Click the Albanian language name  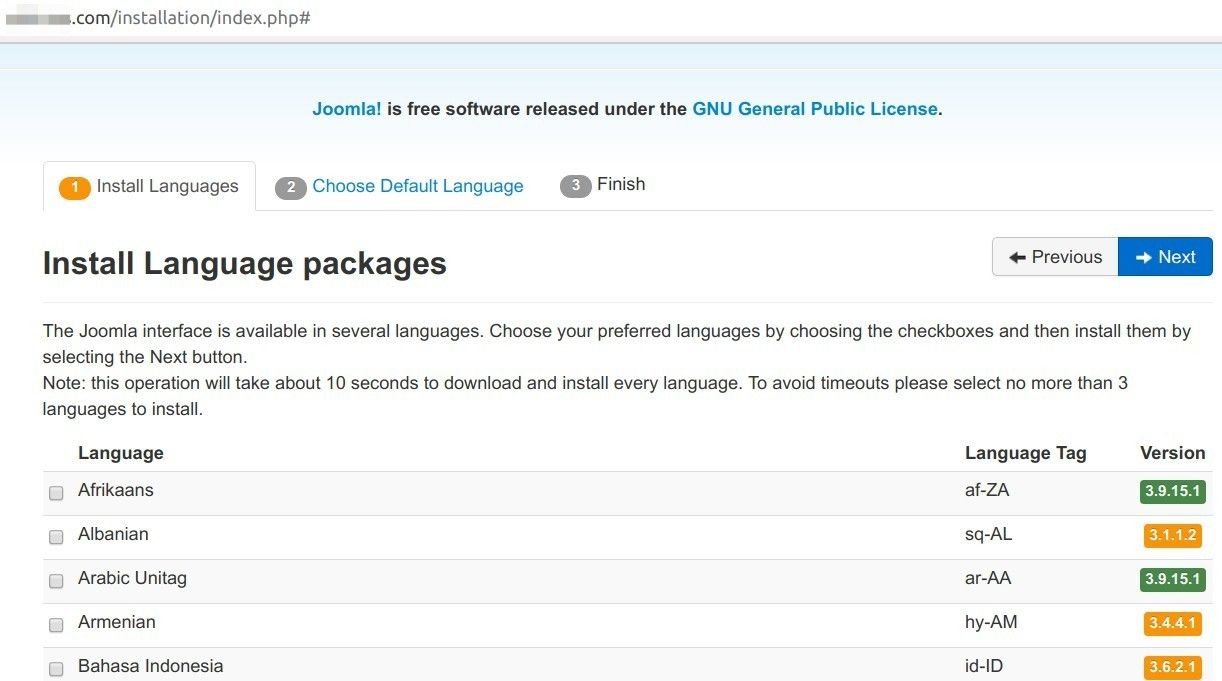[113, 534]
